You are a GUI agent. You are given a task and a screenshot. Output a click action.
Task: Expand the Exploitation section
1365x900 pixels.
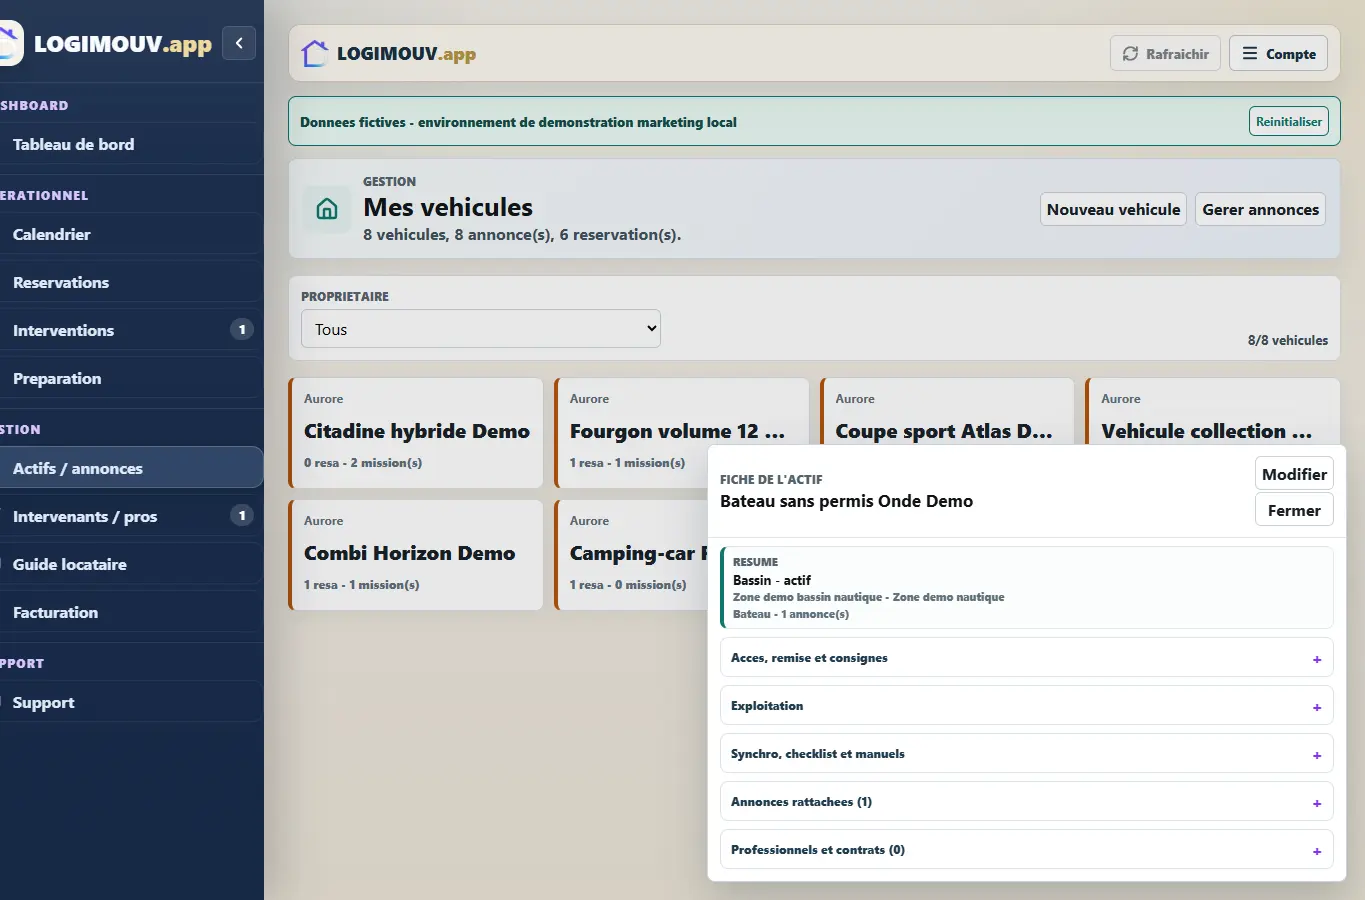(x=1027, y=706)
